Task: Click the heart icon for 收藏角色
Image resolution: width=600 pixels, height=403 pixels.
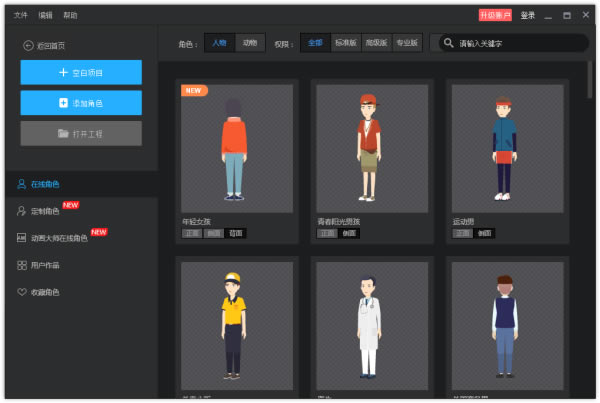Action: point(21,292)
